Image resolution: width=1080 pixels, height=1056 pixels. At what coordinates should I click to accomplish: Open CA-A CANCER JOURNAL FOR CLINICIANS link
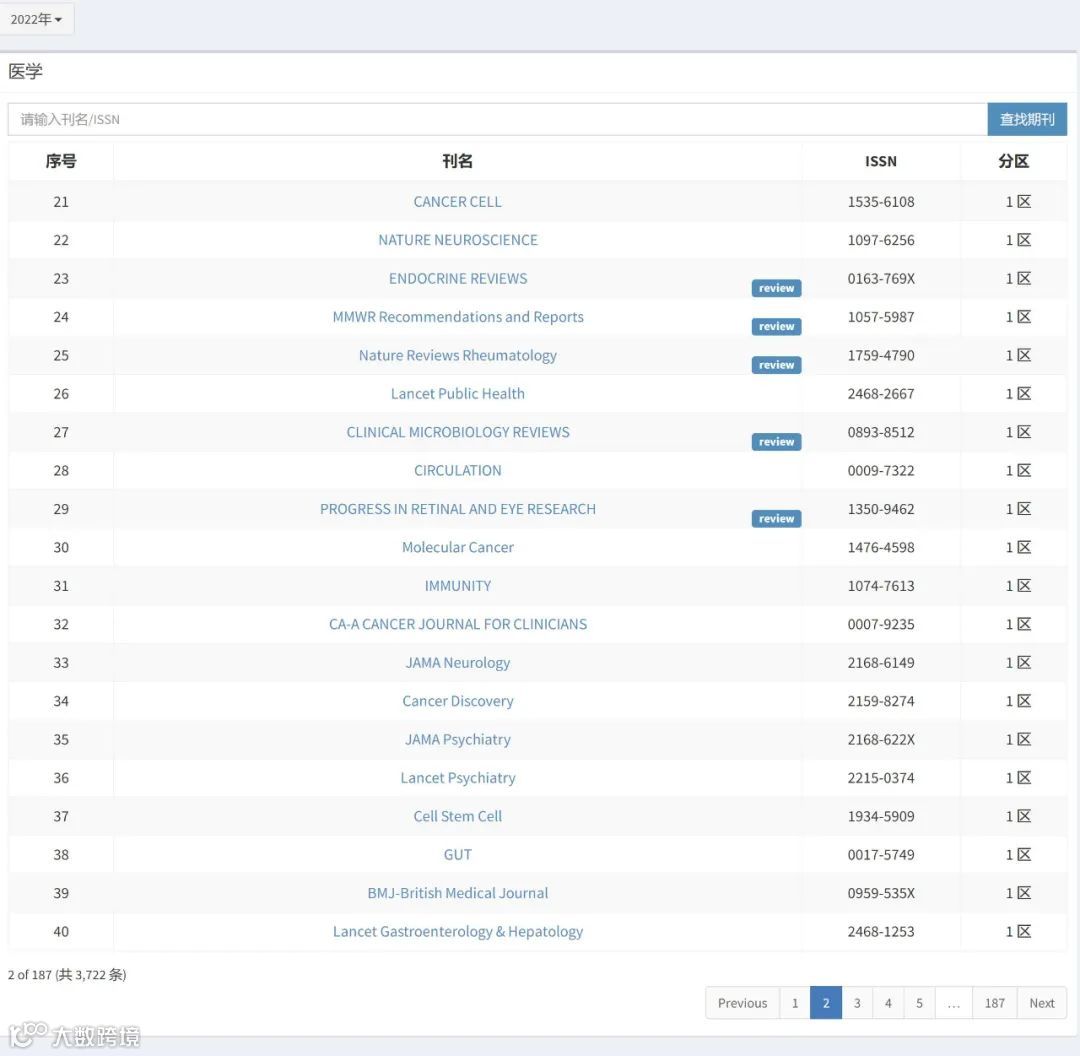(x=457, y=624)
